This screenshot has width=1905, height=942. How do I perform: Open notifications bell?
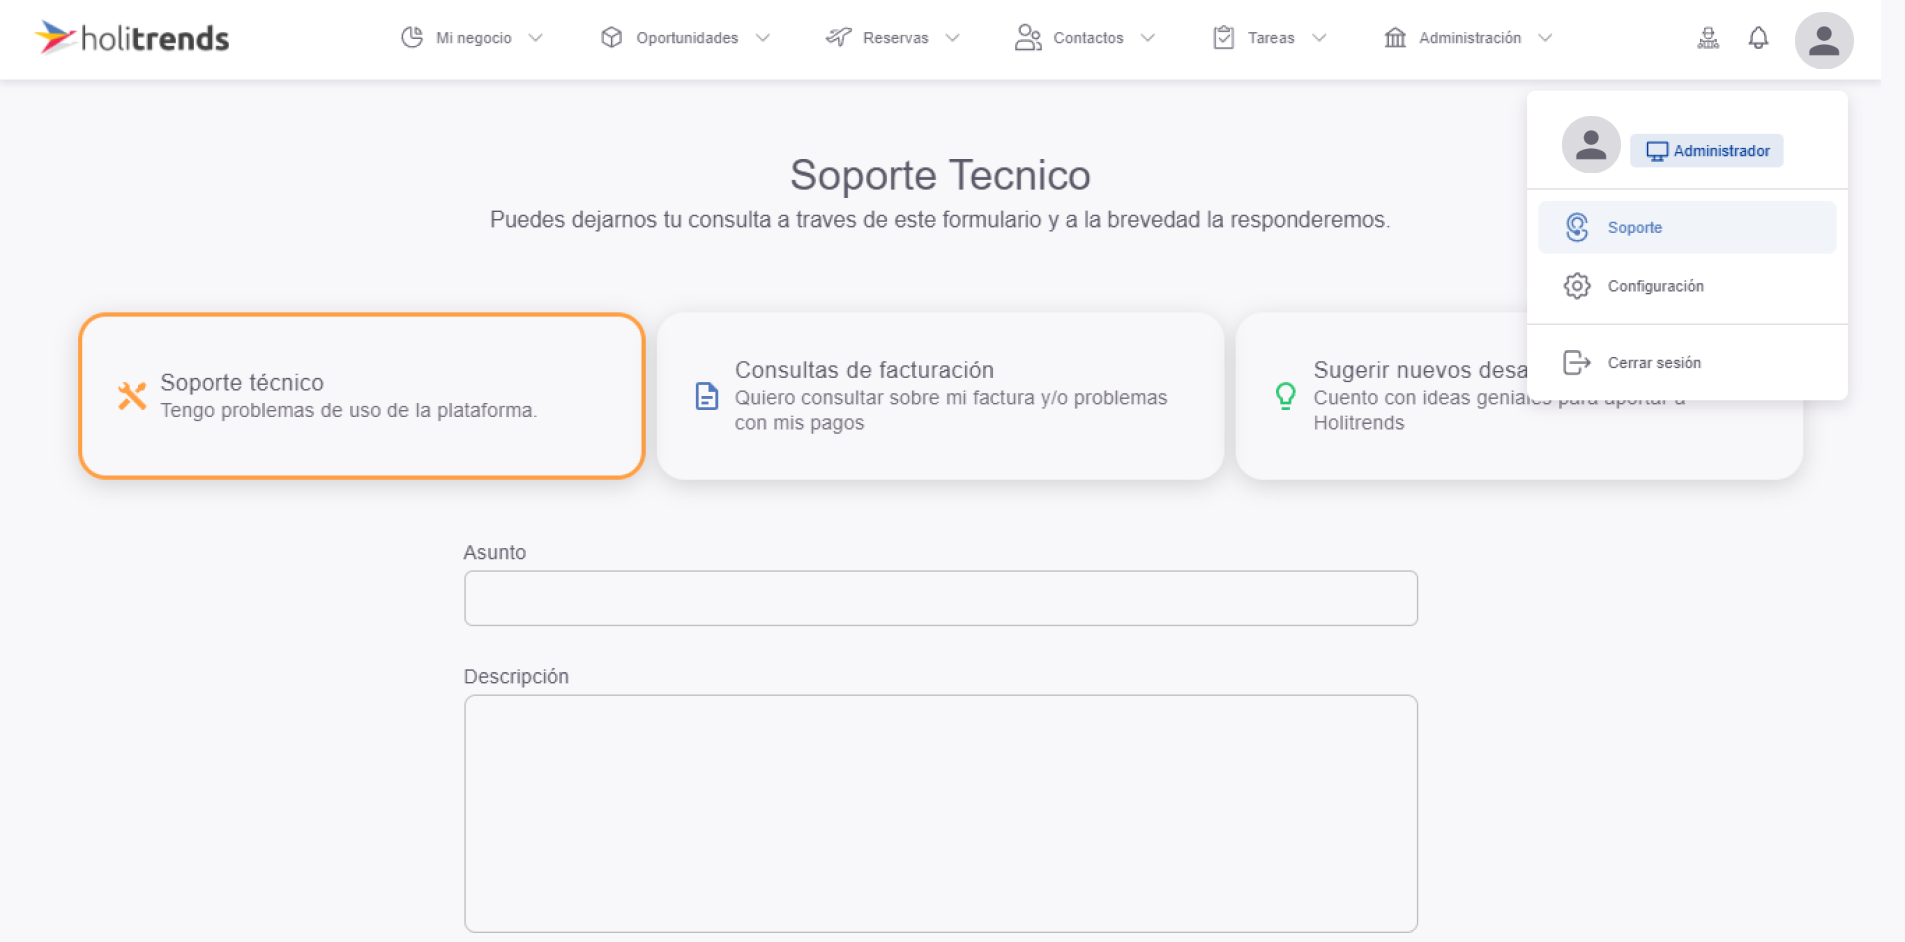(x=1758, y=39)
